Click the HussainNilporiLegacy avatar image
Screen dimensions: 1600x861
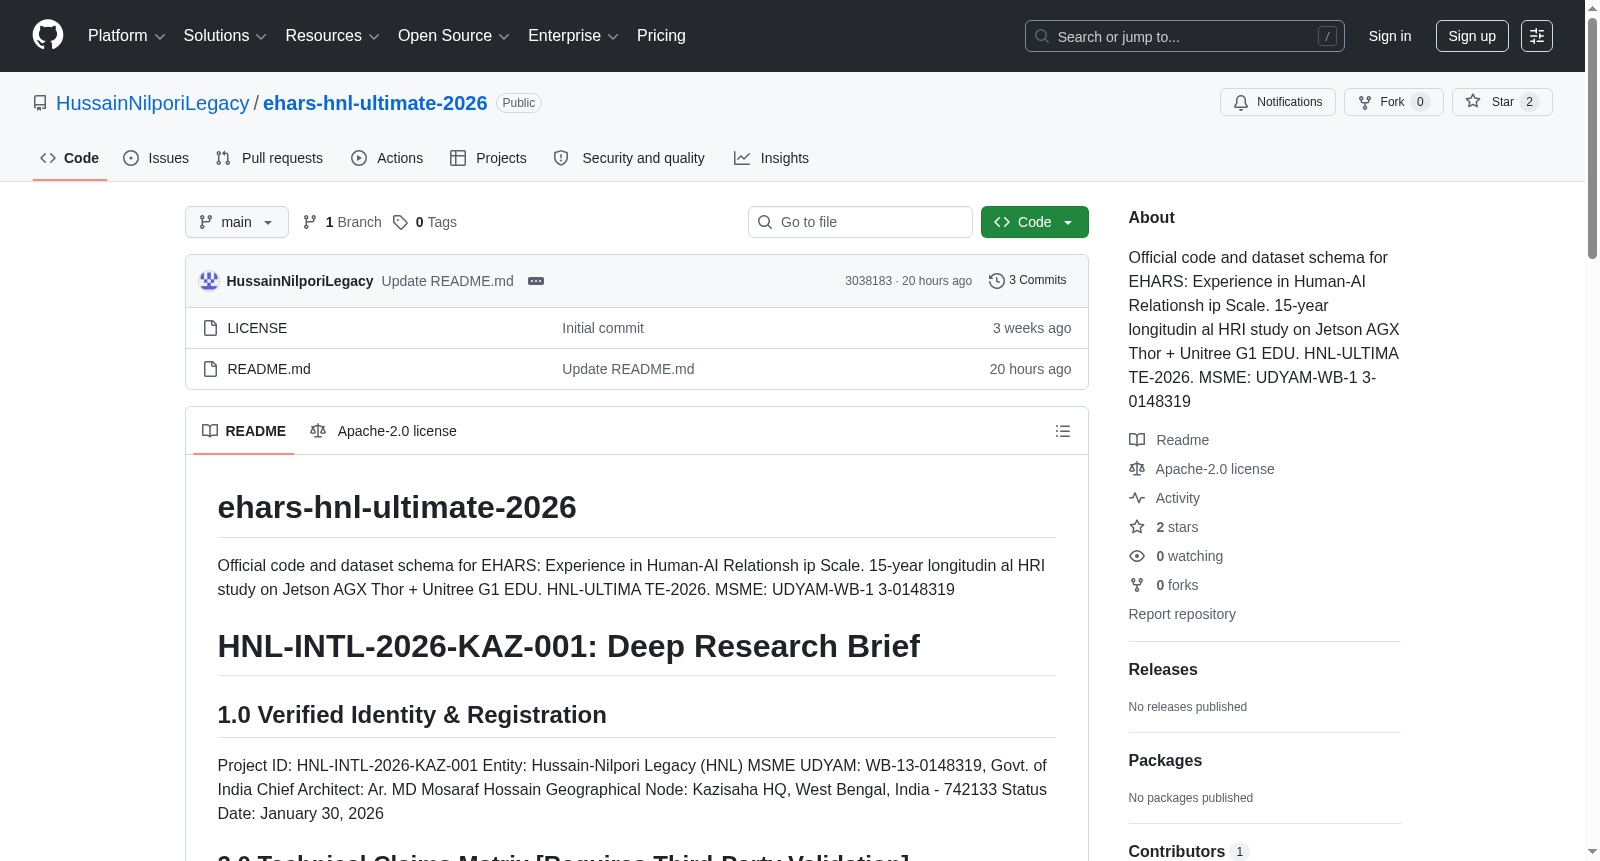pos(209,281)
